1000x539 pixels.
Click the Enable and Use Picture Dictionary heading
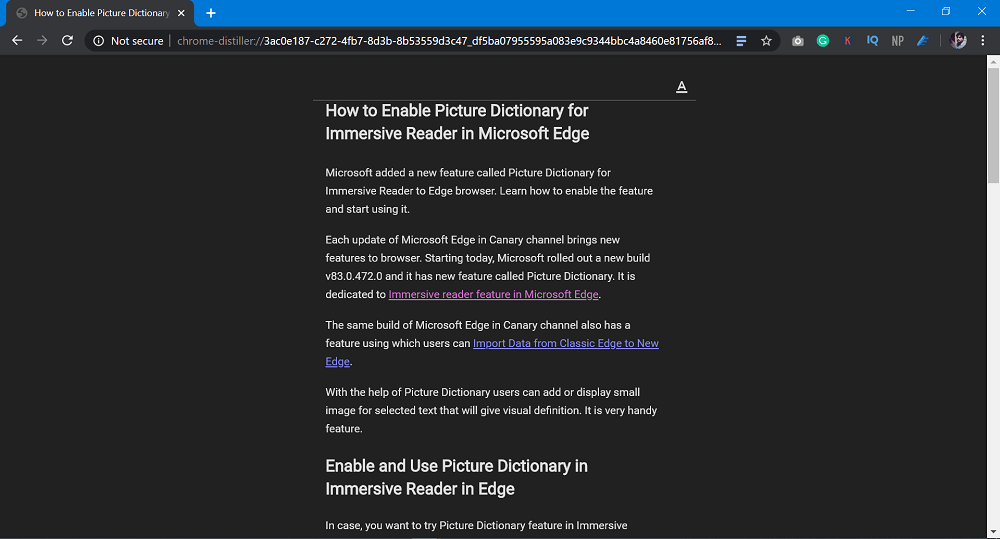point(456,477)
